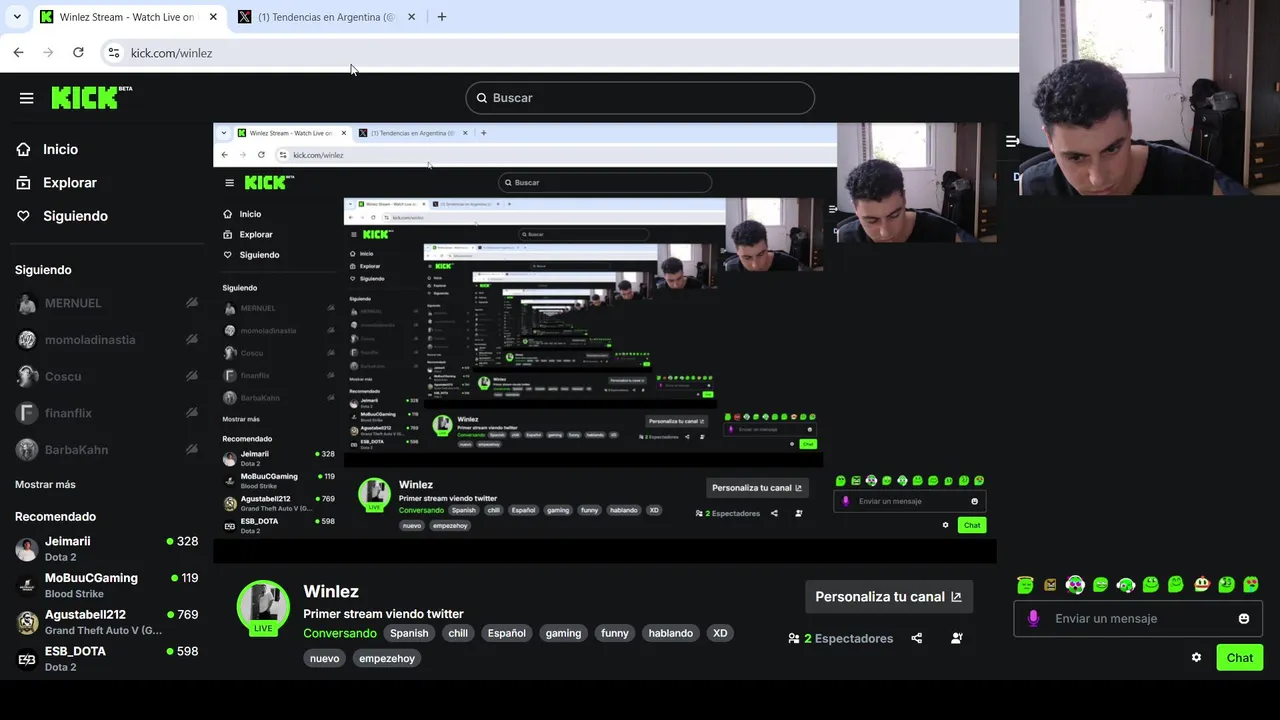Pick the halo green emote

[x=1025, y=585]
